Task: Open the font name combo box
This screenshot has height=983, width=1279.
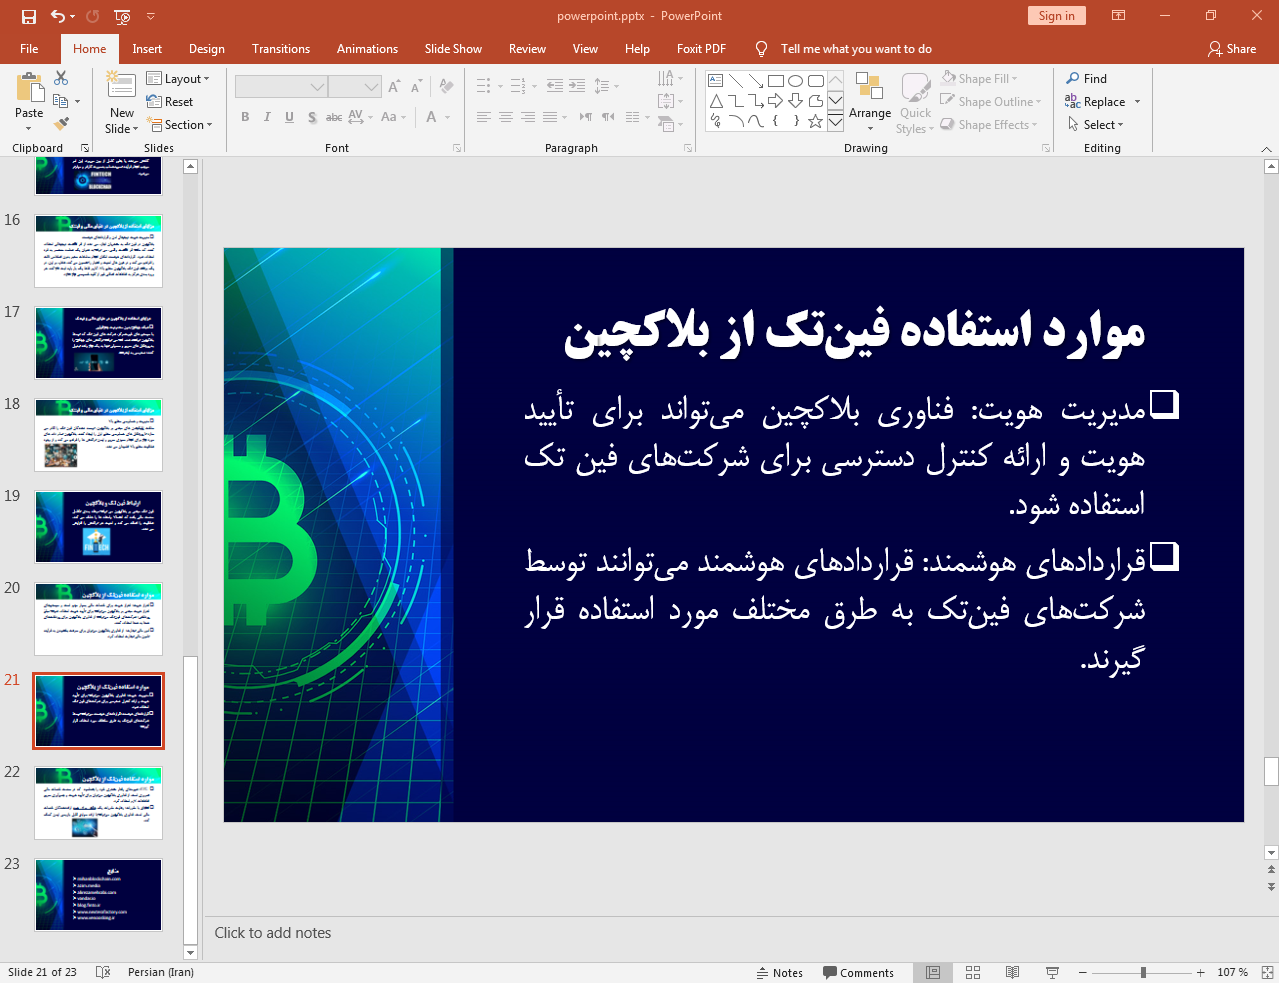Action: pos(281,87)
